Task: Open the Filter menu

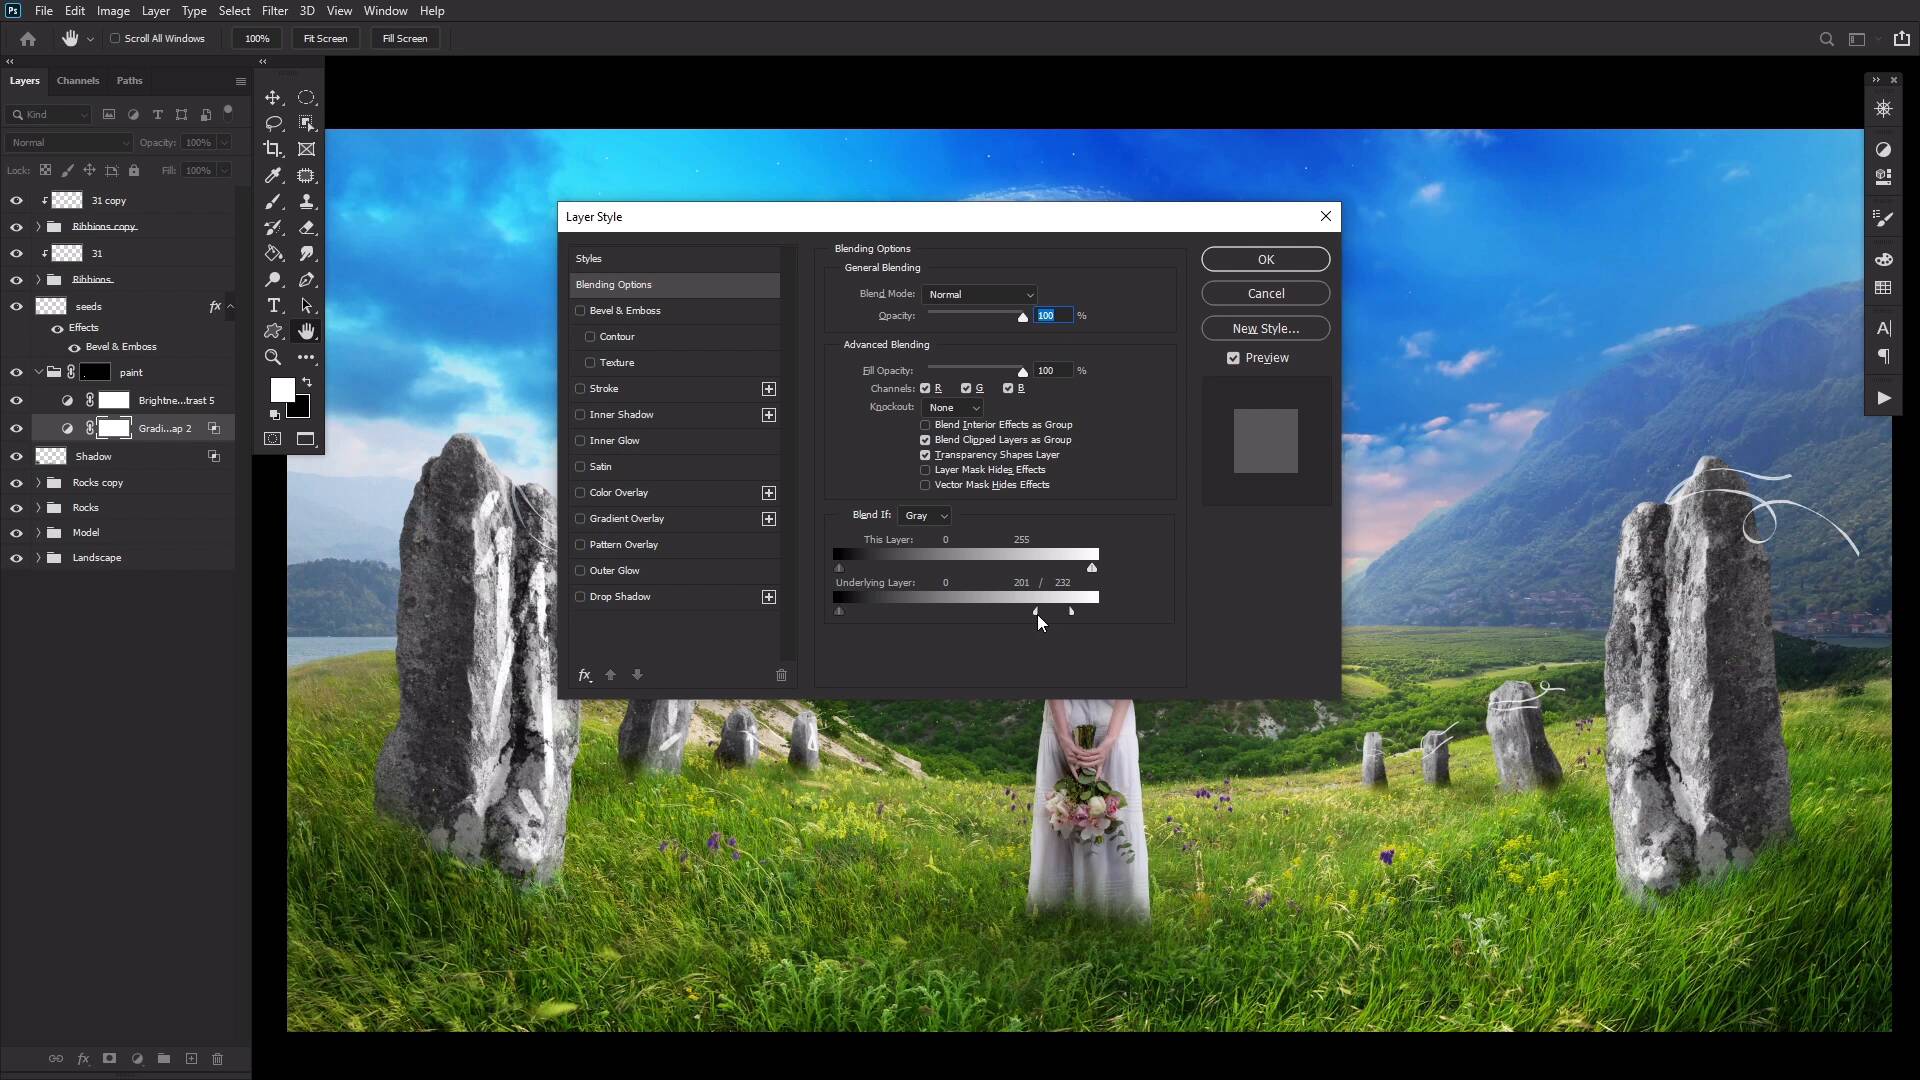Action: click(x=274, y=11)
